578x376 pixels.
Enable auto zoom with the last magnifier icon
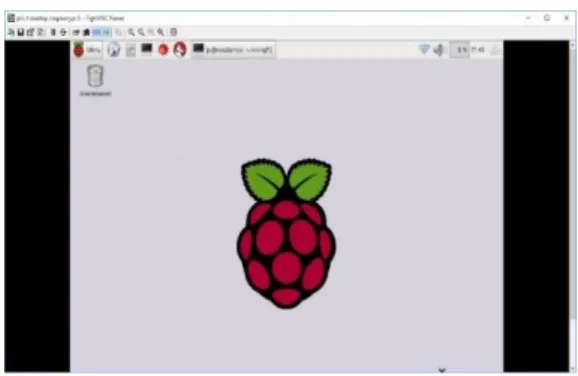click(x=161, y=32)
